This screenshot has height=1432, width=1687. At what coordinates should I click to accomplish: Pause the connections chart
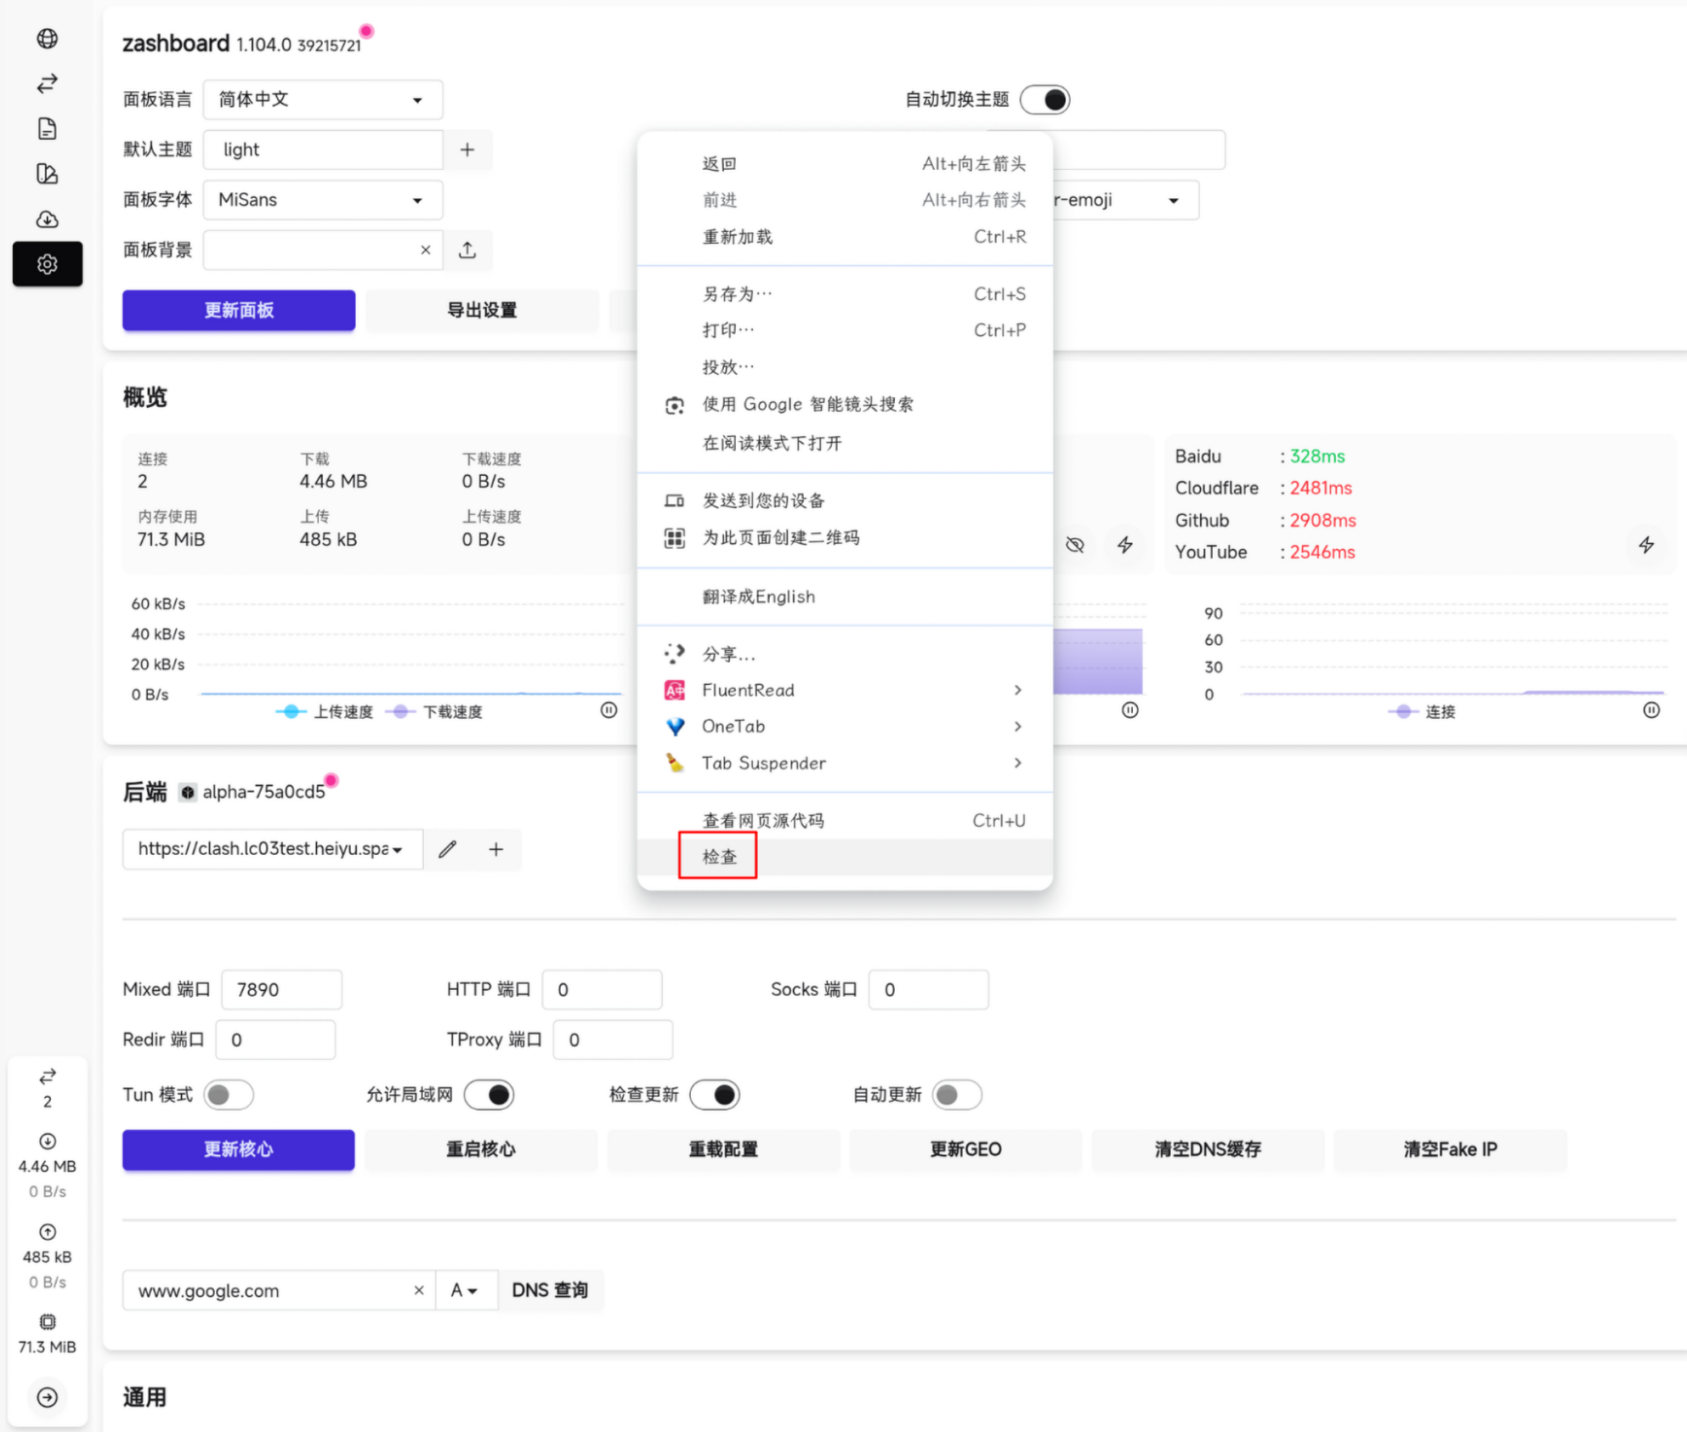coord(1651,710)
